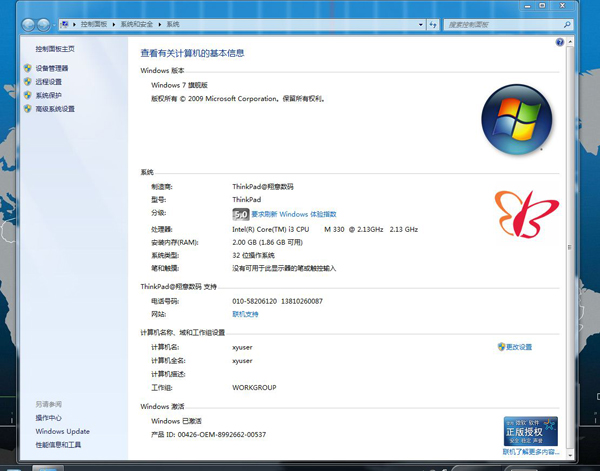Close the System window
Image resolution: width=600 pixels, height=471 pixels.
tap(562, 6)
